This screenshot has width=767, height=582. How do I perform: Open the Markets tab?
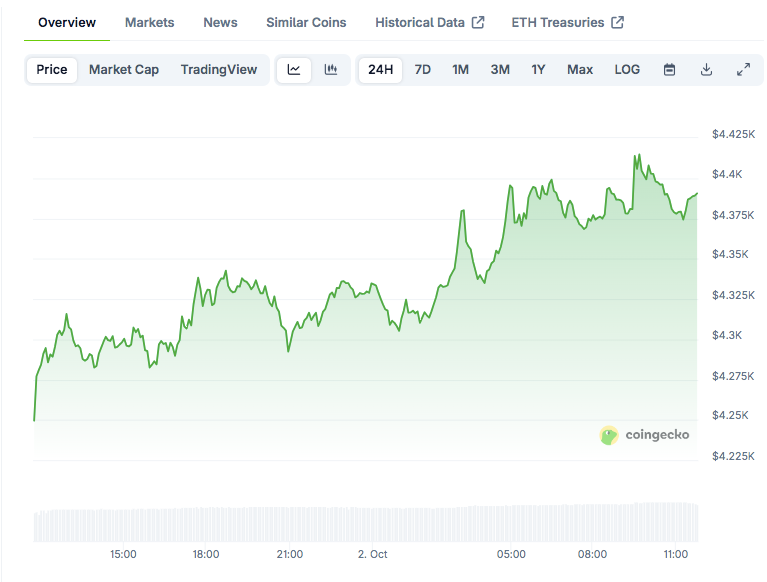(x=149, y=22)
